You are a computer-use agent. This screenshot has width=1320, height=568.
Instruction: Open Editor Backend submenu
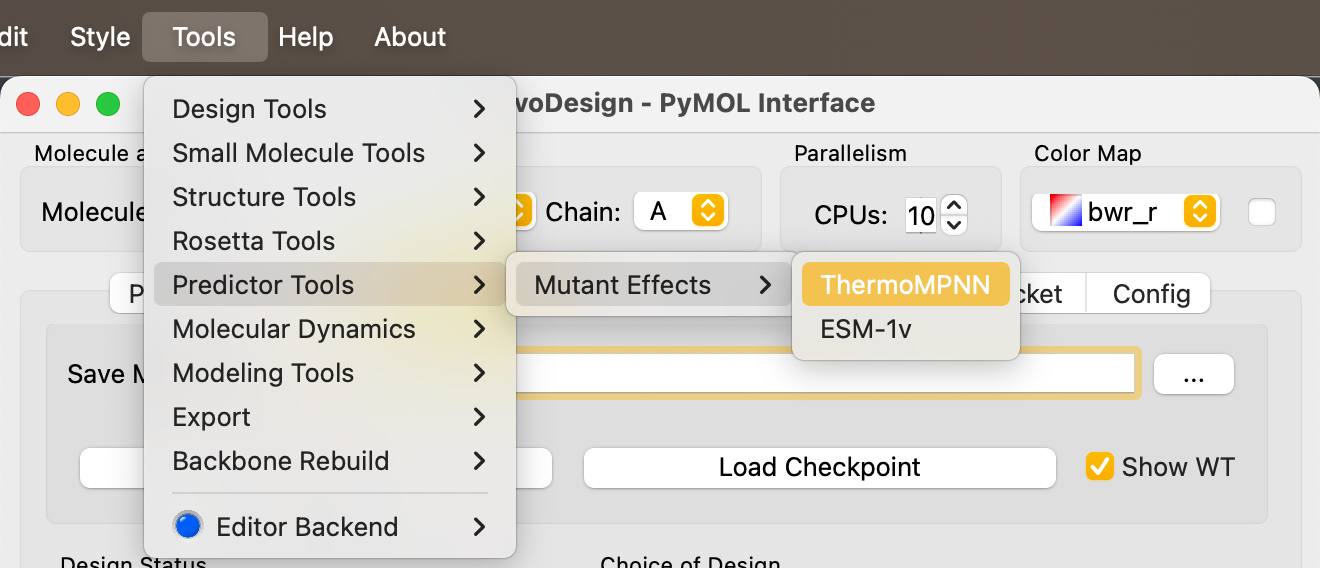click(x=330, y=527)
